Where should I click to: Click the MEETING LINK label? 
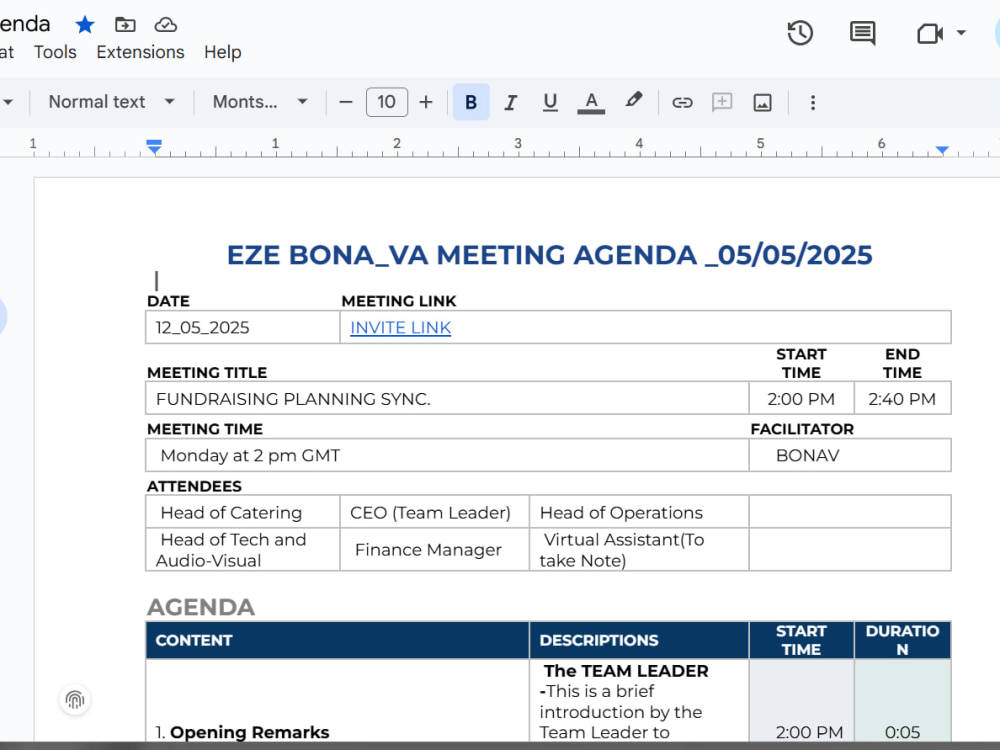point(399,301)
